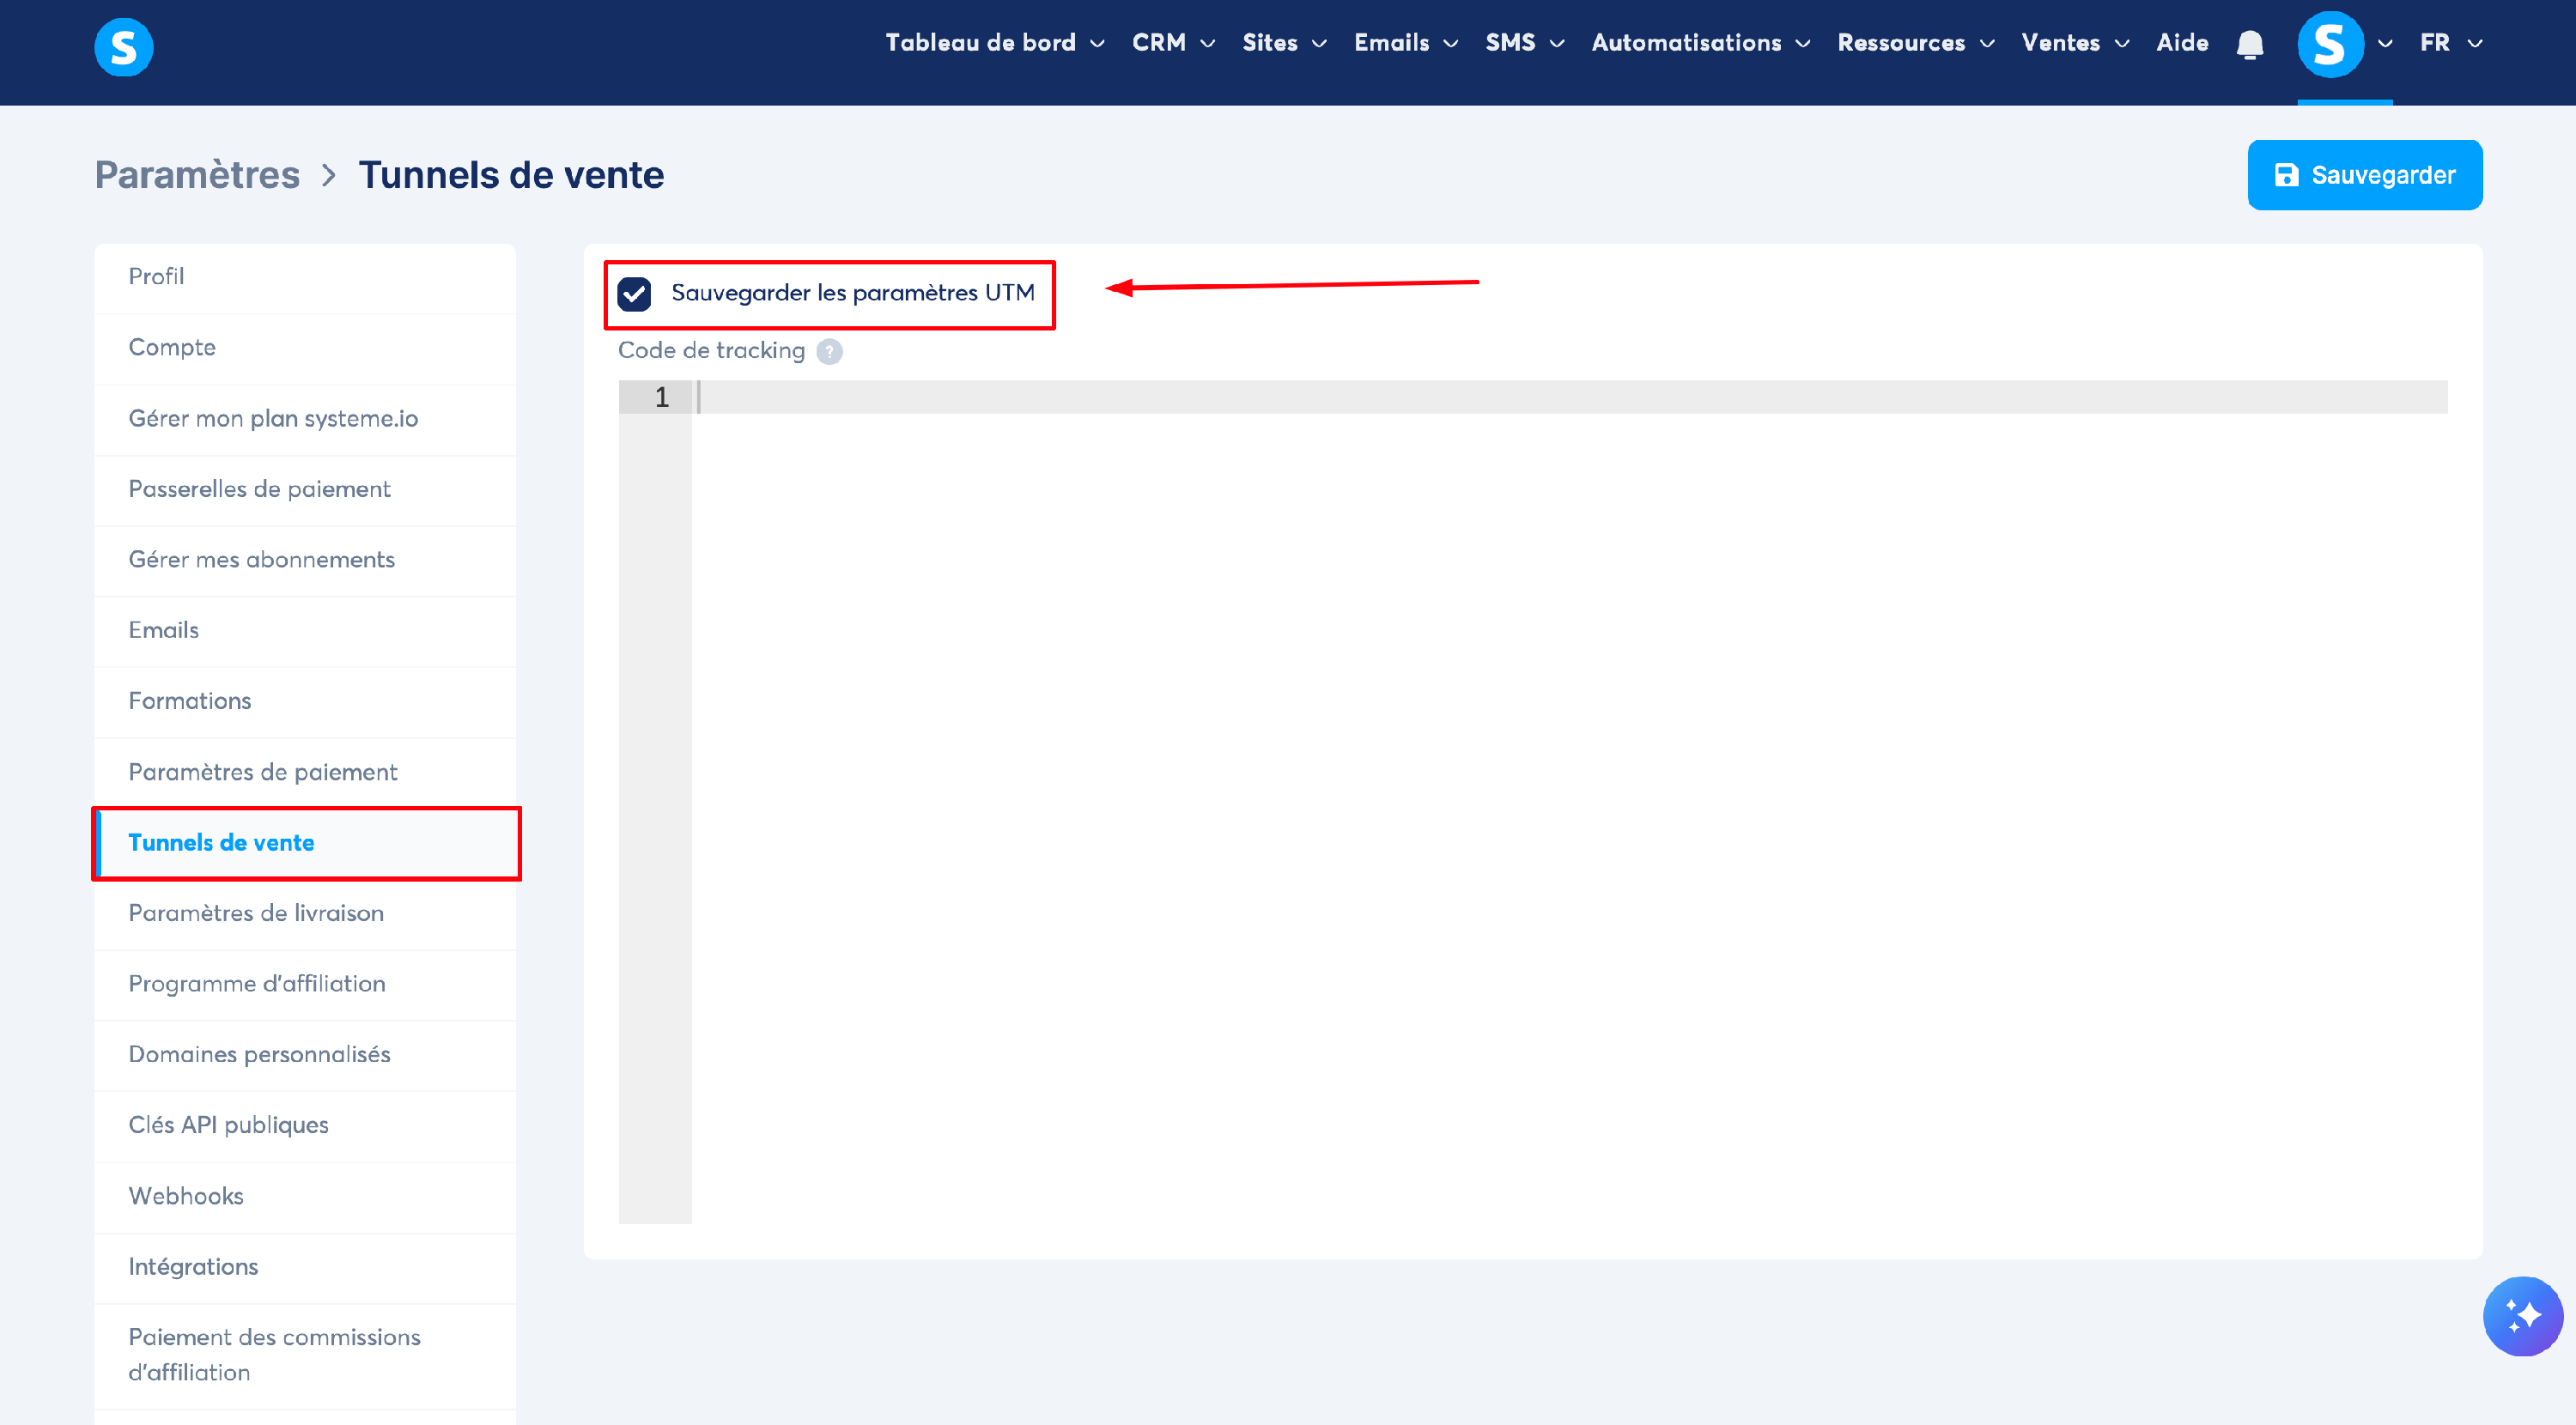Click the tracking code help question mark
The height and width of the screenshot is (1425, 2576).
coord(829,351)
